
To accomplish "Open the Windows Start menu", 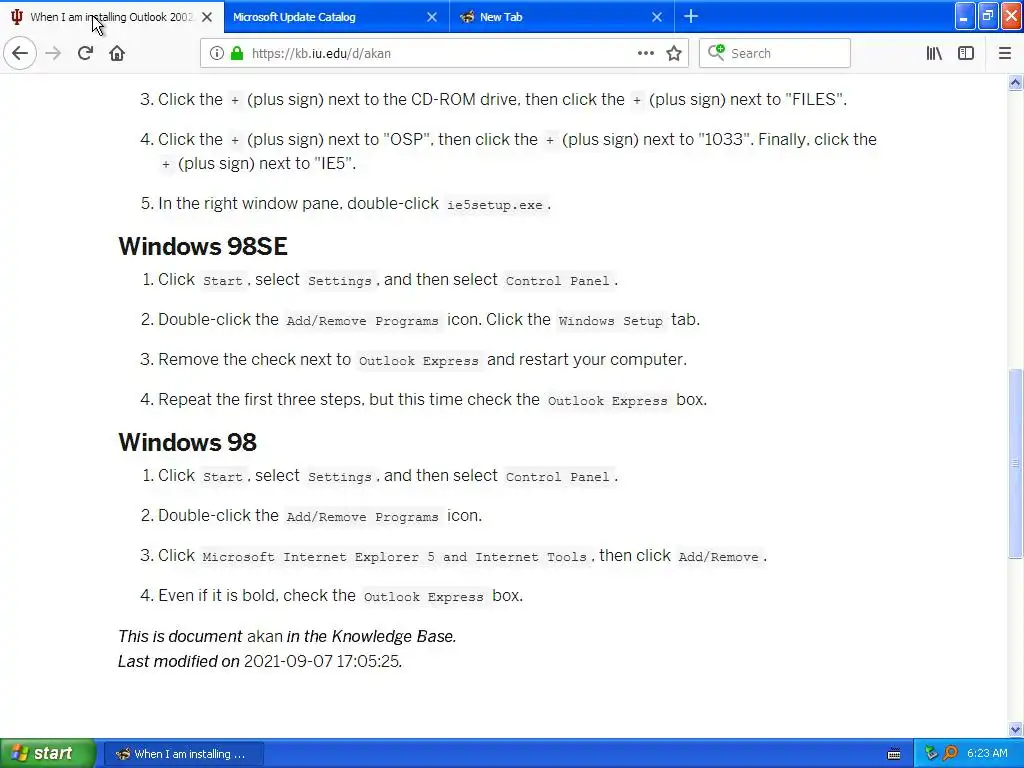I will click(47, 753).
